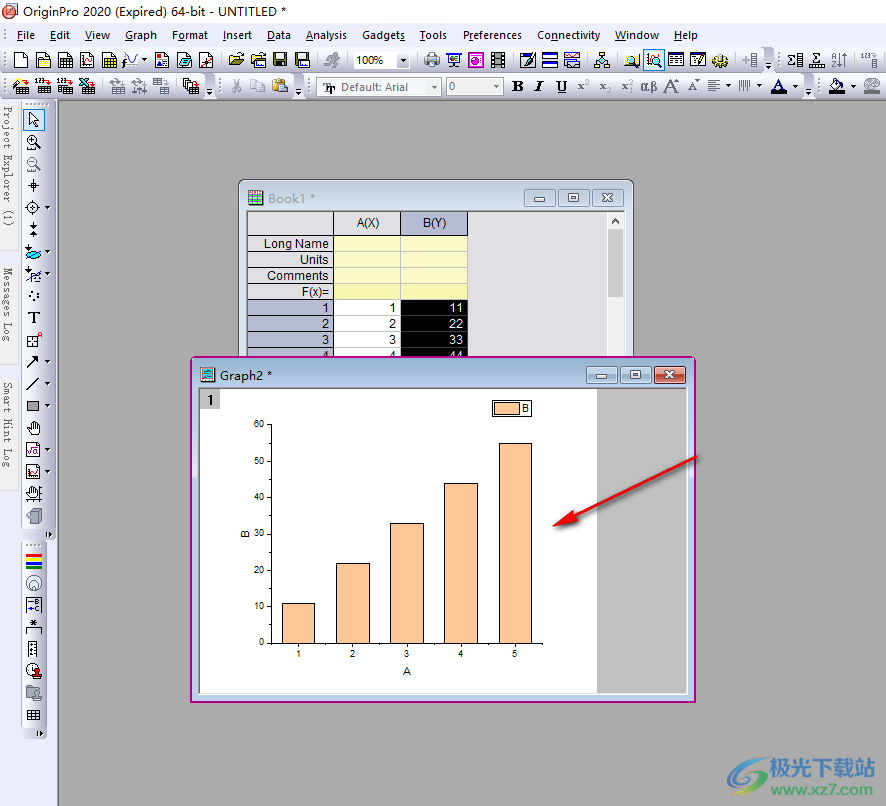
Task: Click the Greek alpha-beta symbols icon
Action: [x=649, y=86]
